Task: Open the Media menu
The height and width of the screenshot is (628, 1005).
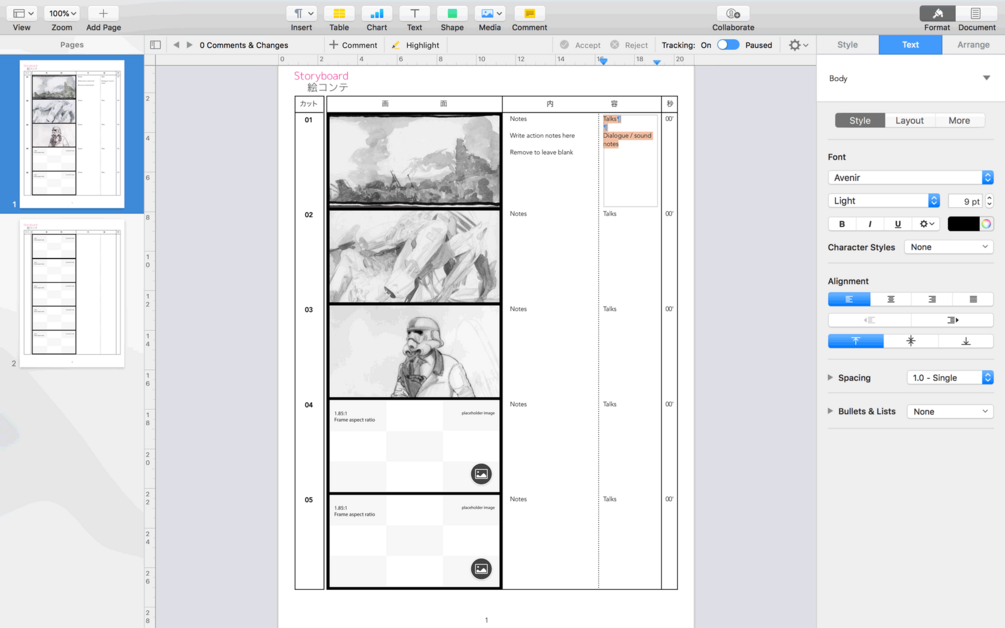Action: coord(490,13)
